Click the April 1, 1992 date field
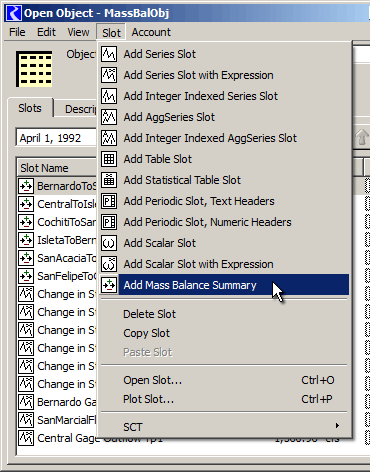 coord(56,138)
